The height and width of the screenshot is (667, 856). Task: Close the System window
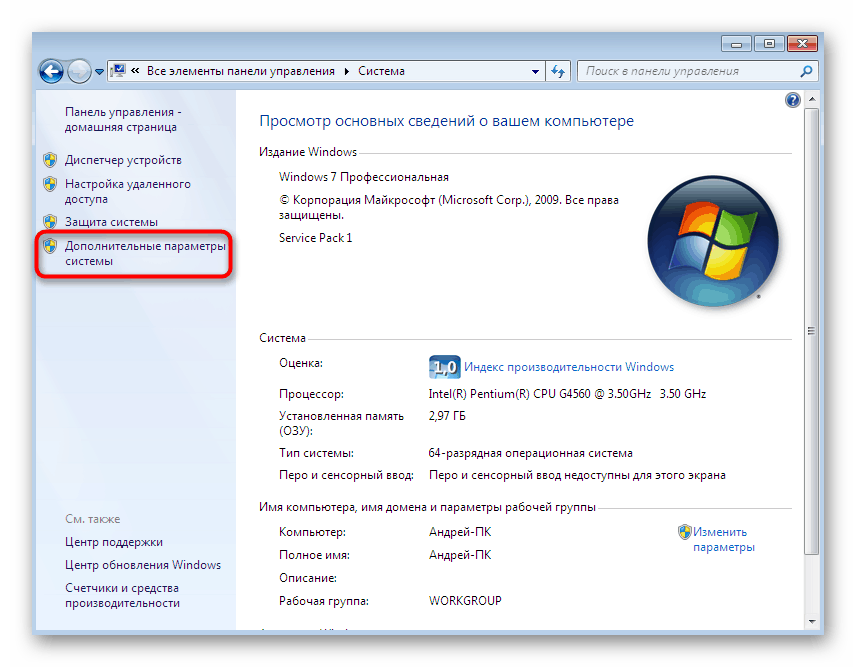tap(802, 44)
